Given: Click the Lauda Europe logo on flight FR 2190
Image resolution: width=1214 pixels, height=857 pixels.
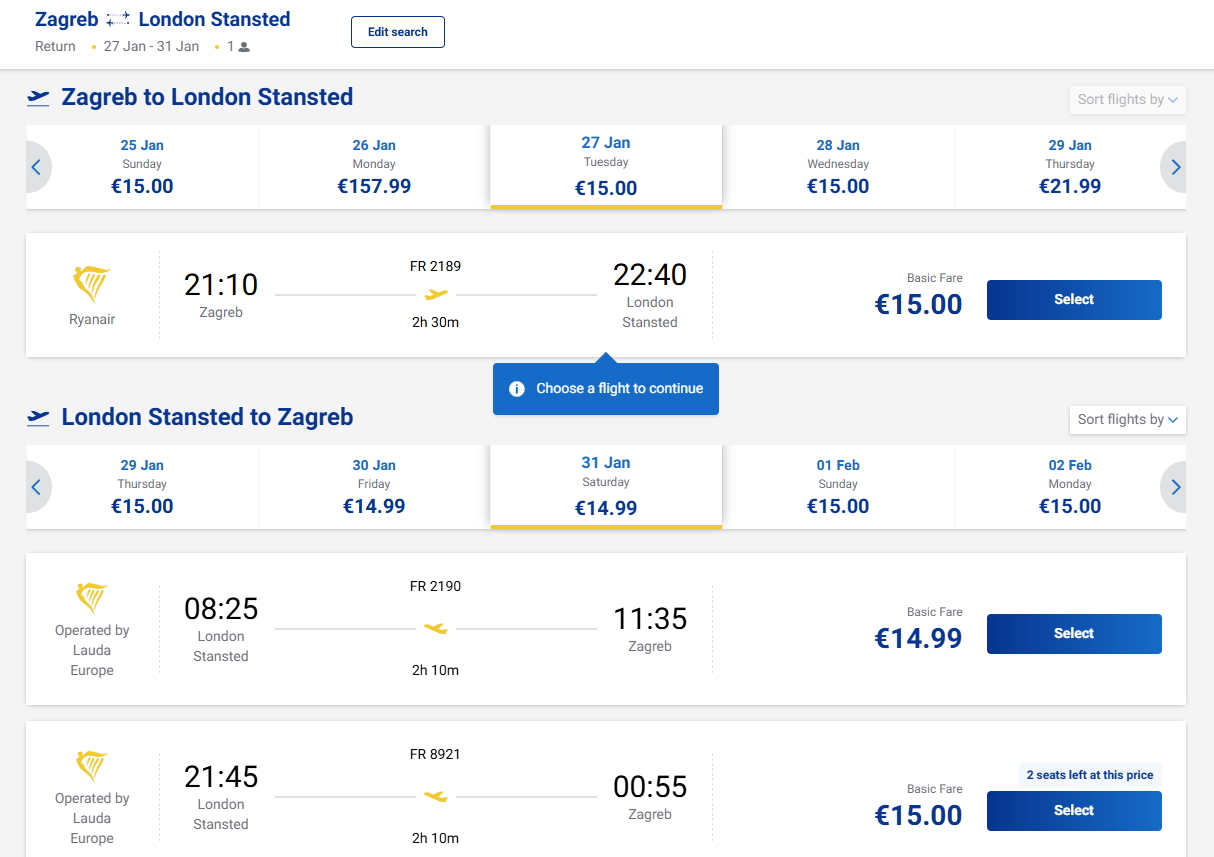Looking at the screenshot, I should (92, 598).
